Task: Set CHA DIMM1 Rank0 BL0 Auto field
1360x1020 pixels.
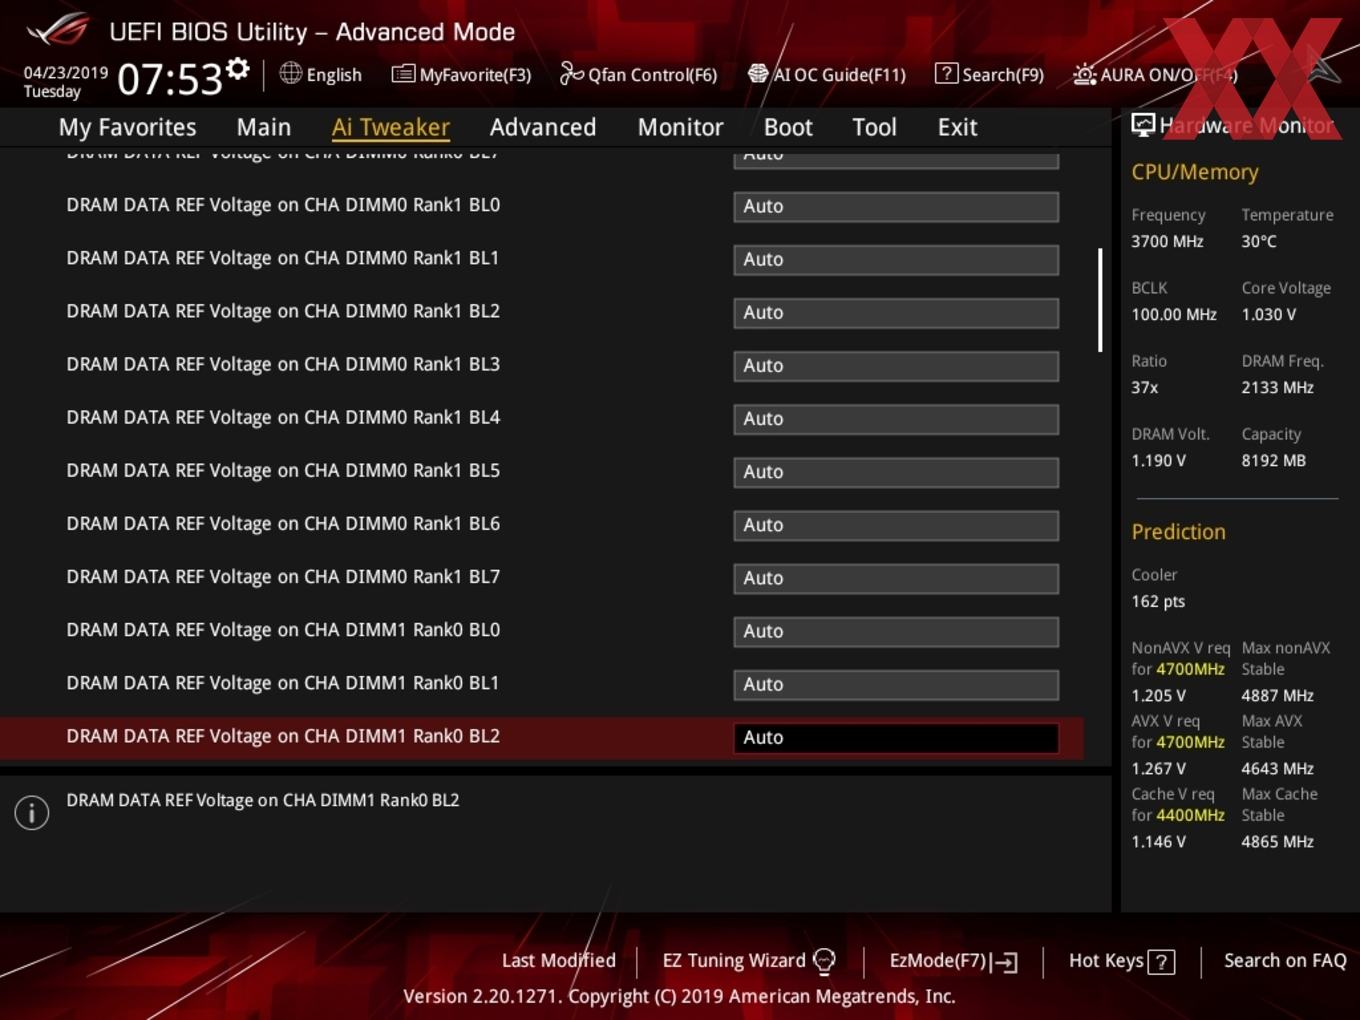Action: pyautogui.click(x=896, y=631)
